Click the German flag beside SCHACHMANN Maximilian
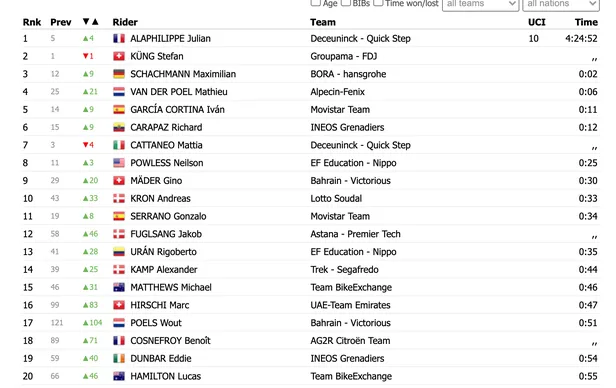Image resolution: width=616 pixels, height=388 pixels. (x=119, y=74)
